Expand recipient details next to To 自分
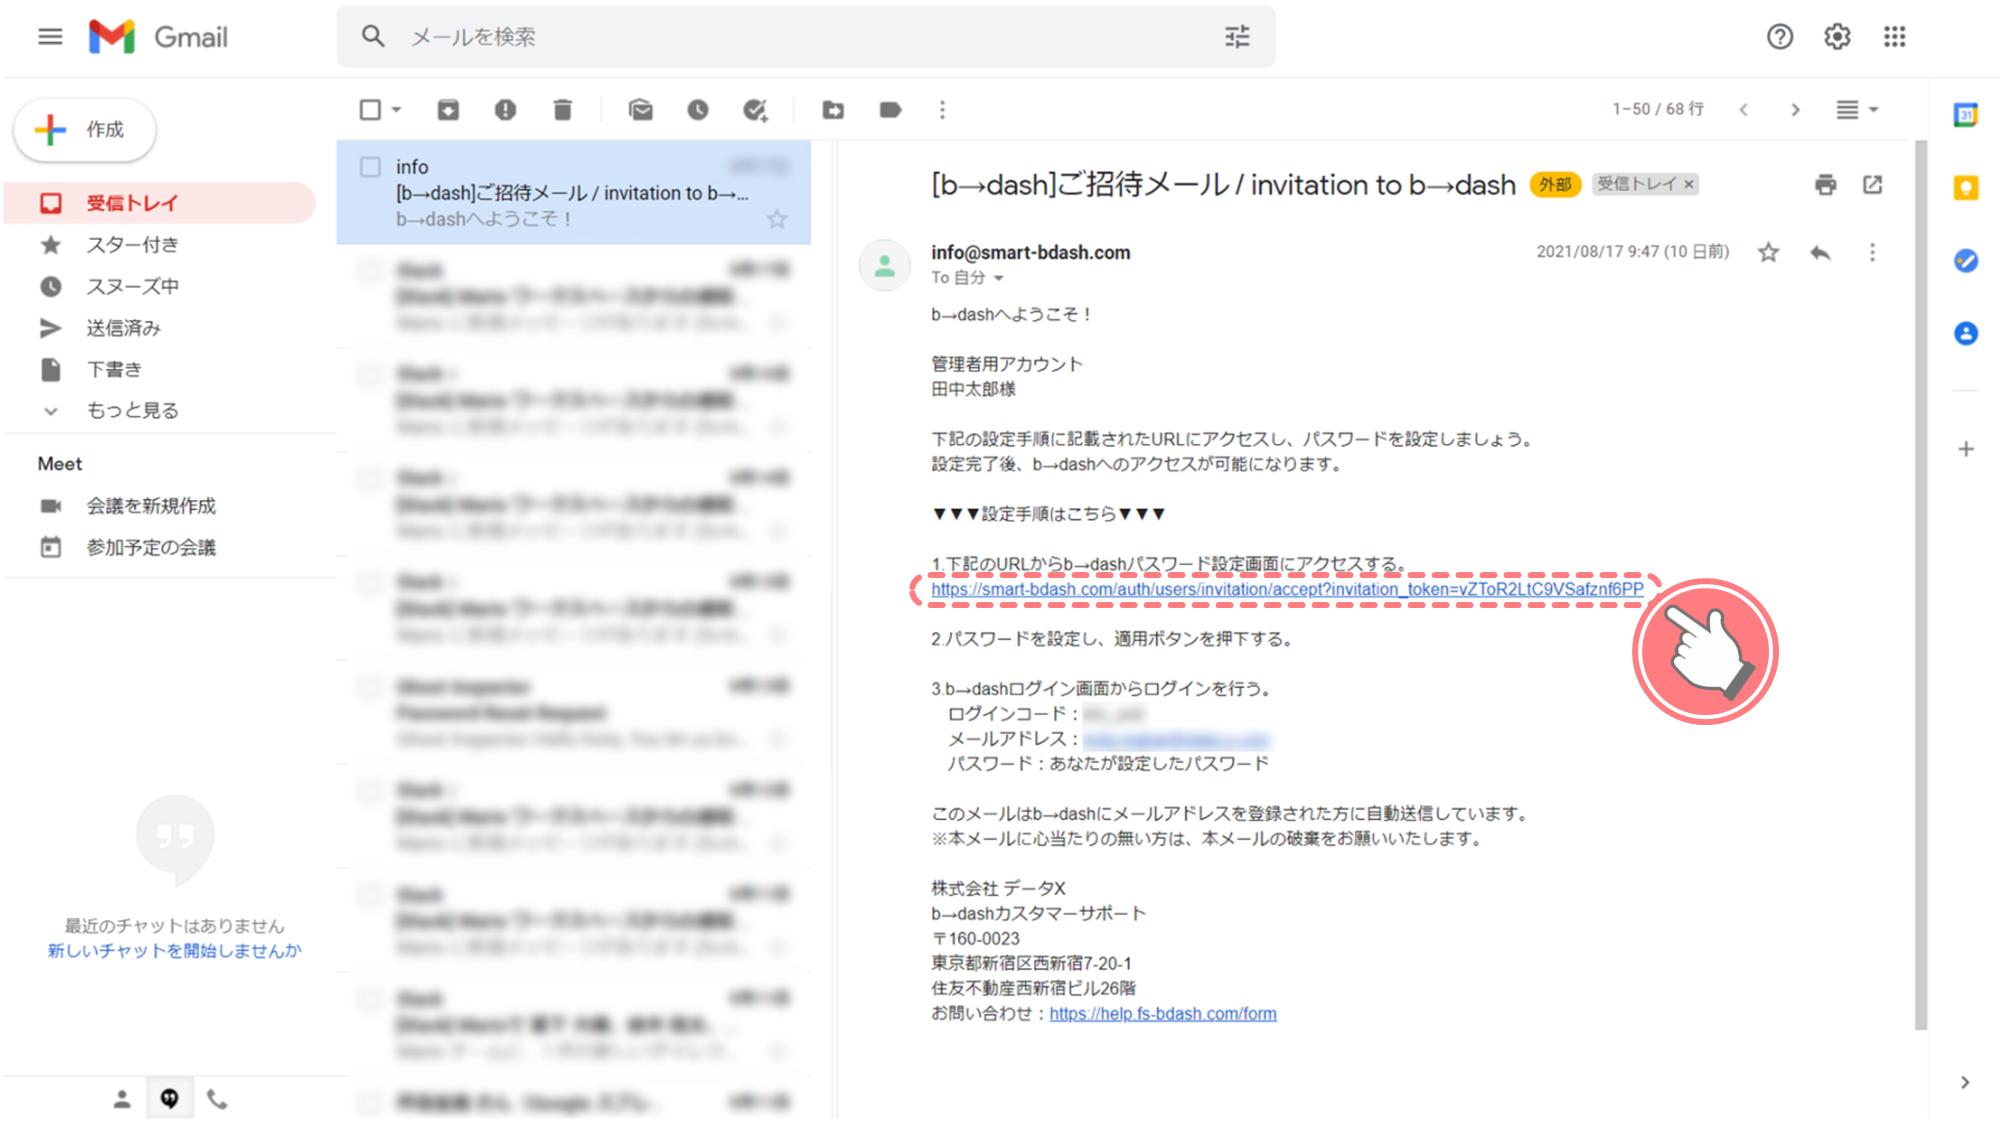This screenshot has width=2000, height=1125. pyautogui.click(x=998, y=279)
